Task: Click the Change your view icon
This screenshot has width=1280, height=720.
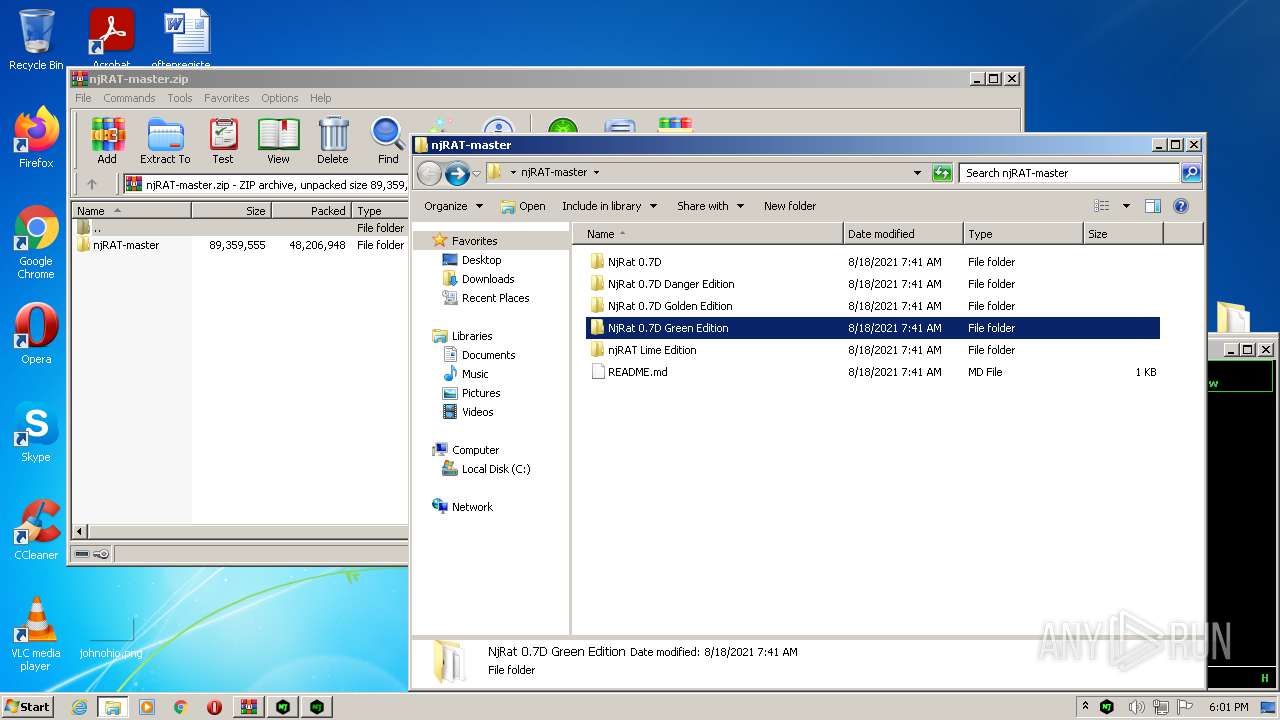Action: click(1102, 206)
